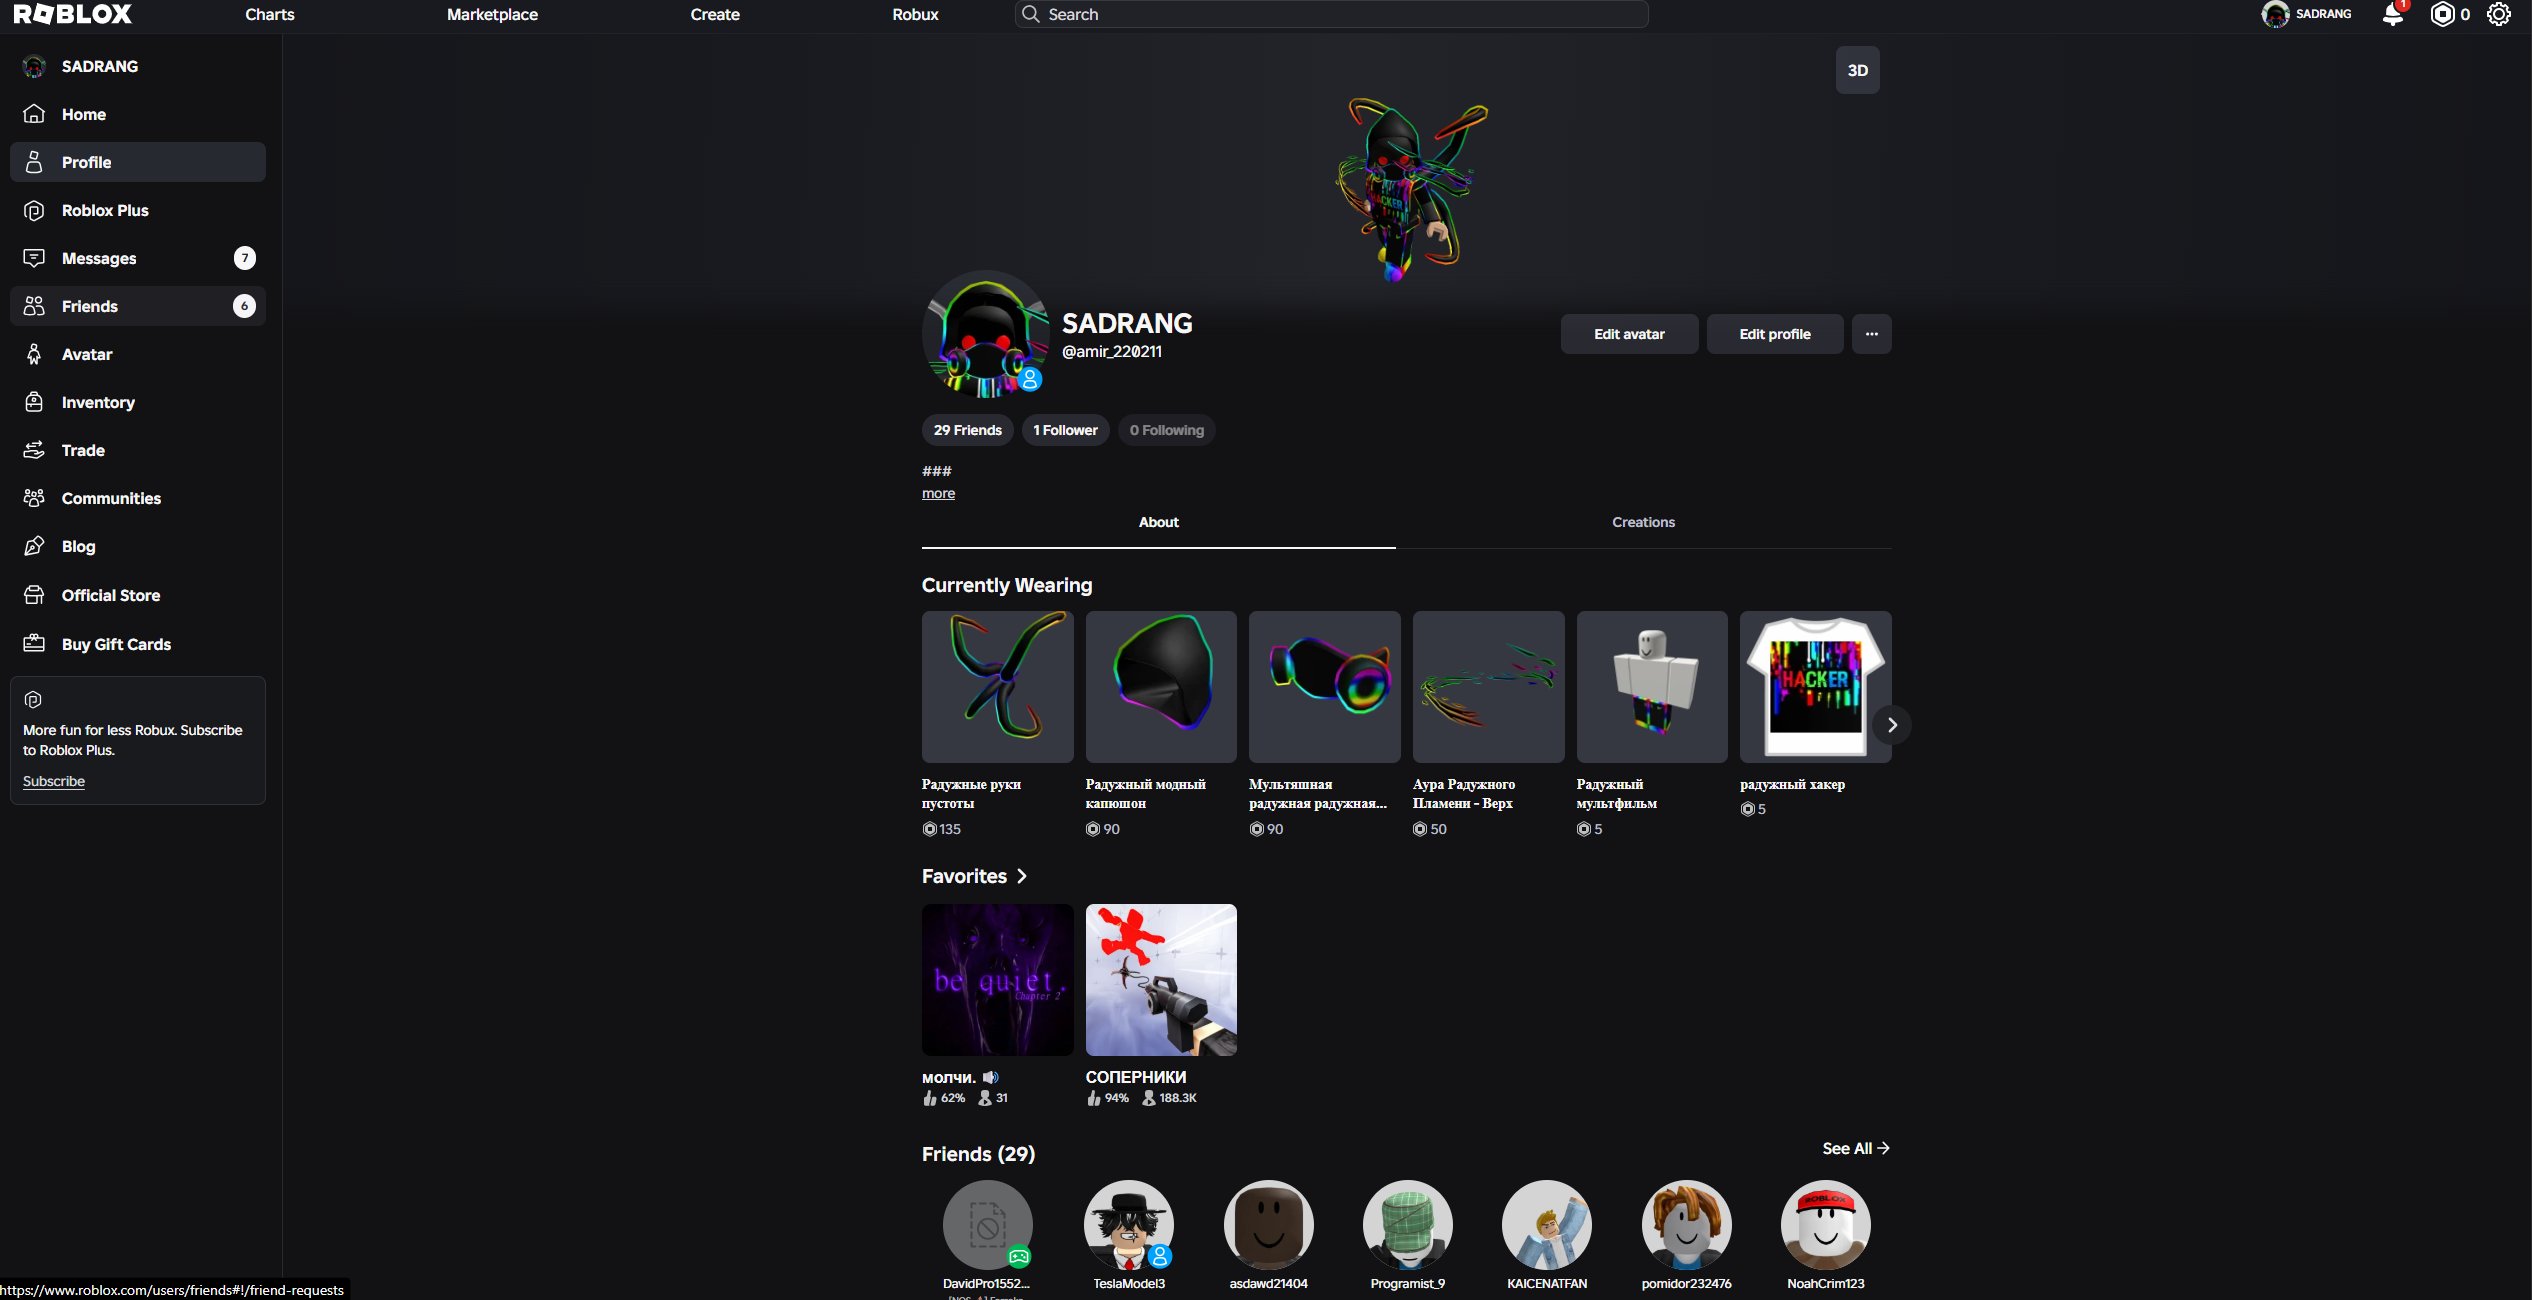The width and height of the screenshot is (2532, 1300).
Task: Open the rainbow headphones item thumbnail
Action: (x=1324, y=687)
